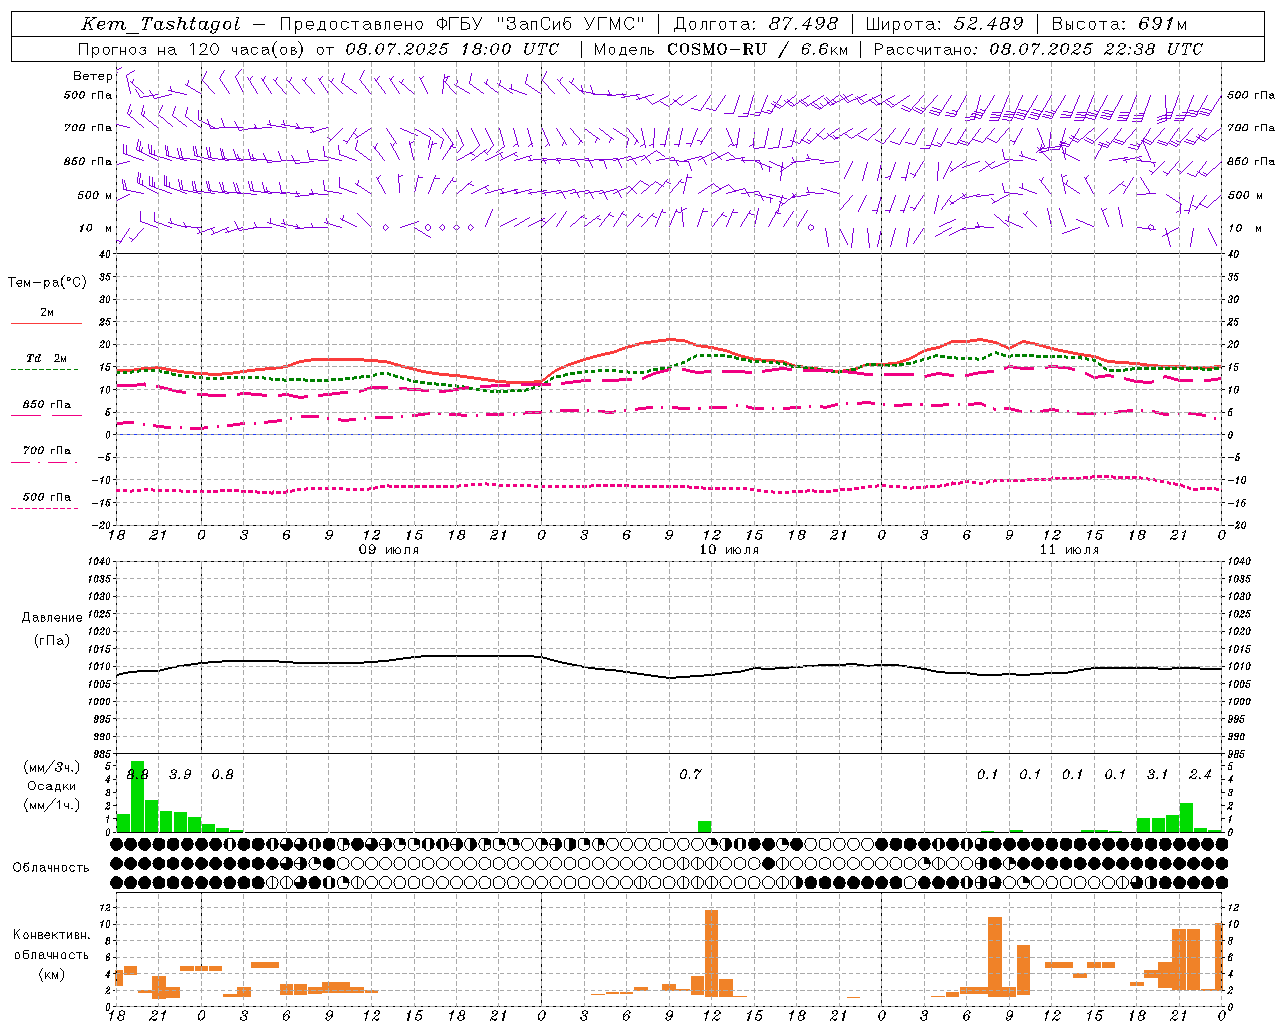Click the Облачность panel label
1280x1024 pixels.
[51, 867]
